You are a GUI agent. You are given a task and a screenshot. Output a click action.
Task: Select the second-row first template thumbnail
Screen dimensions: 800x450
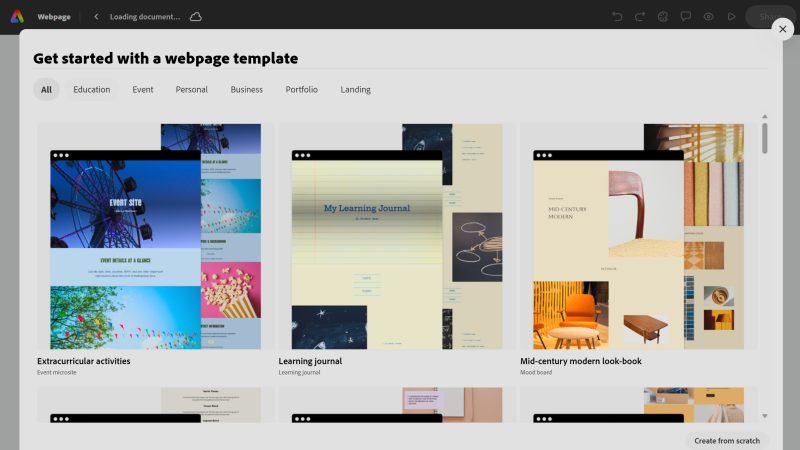(x=156, y=405)
